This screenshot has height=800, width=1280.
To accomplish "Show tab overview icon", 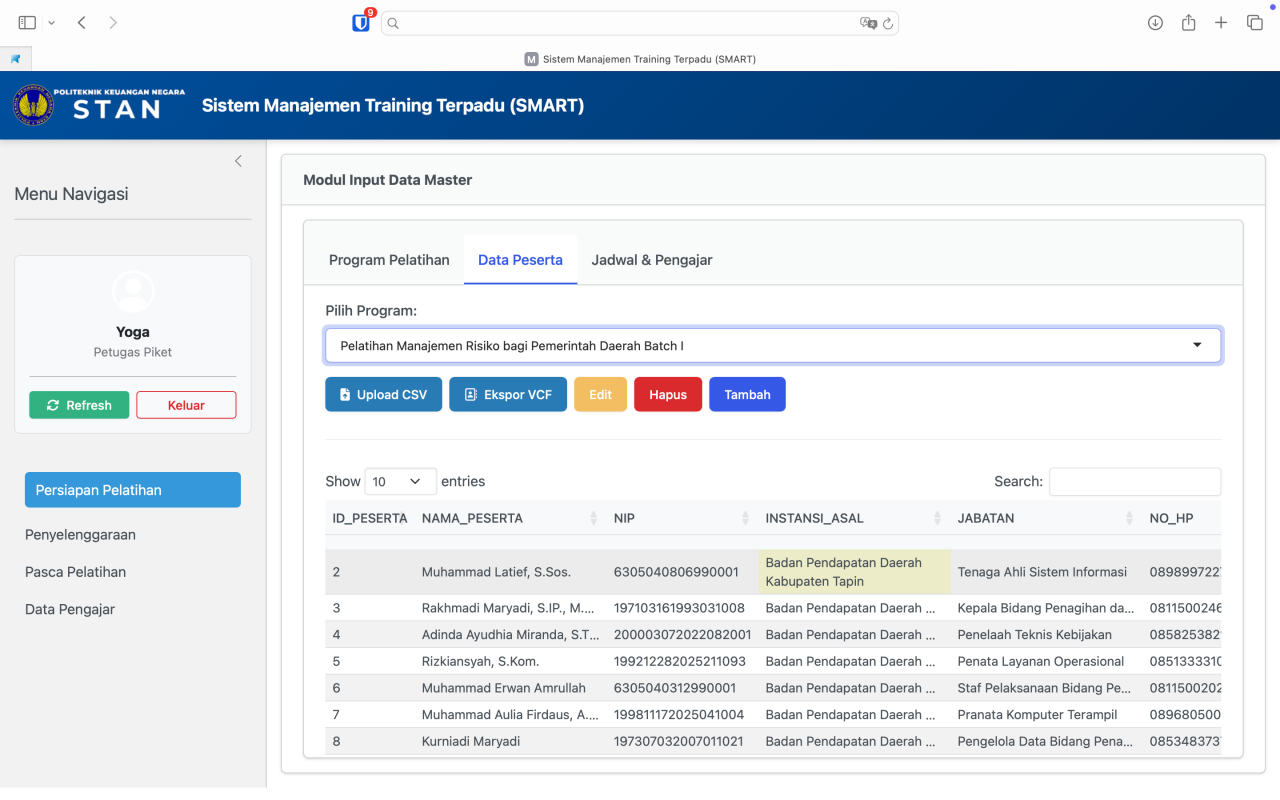I will (1254, 22).
